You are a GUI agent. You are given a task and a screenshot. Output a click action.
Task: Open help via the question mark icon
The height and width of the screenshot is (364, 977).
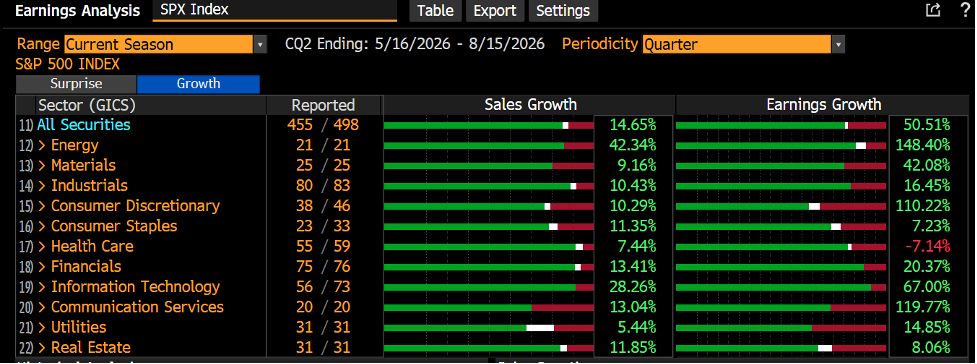pyautogui.click(x=965, y=10)
